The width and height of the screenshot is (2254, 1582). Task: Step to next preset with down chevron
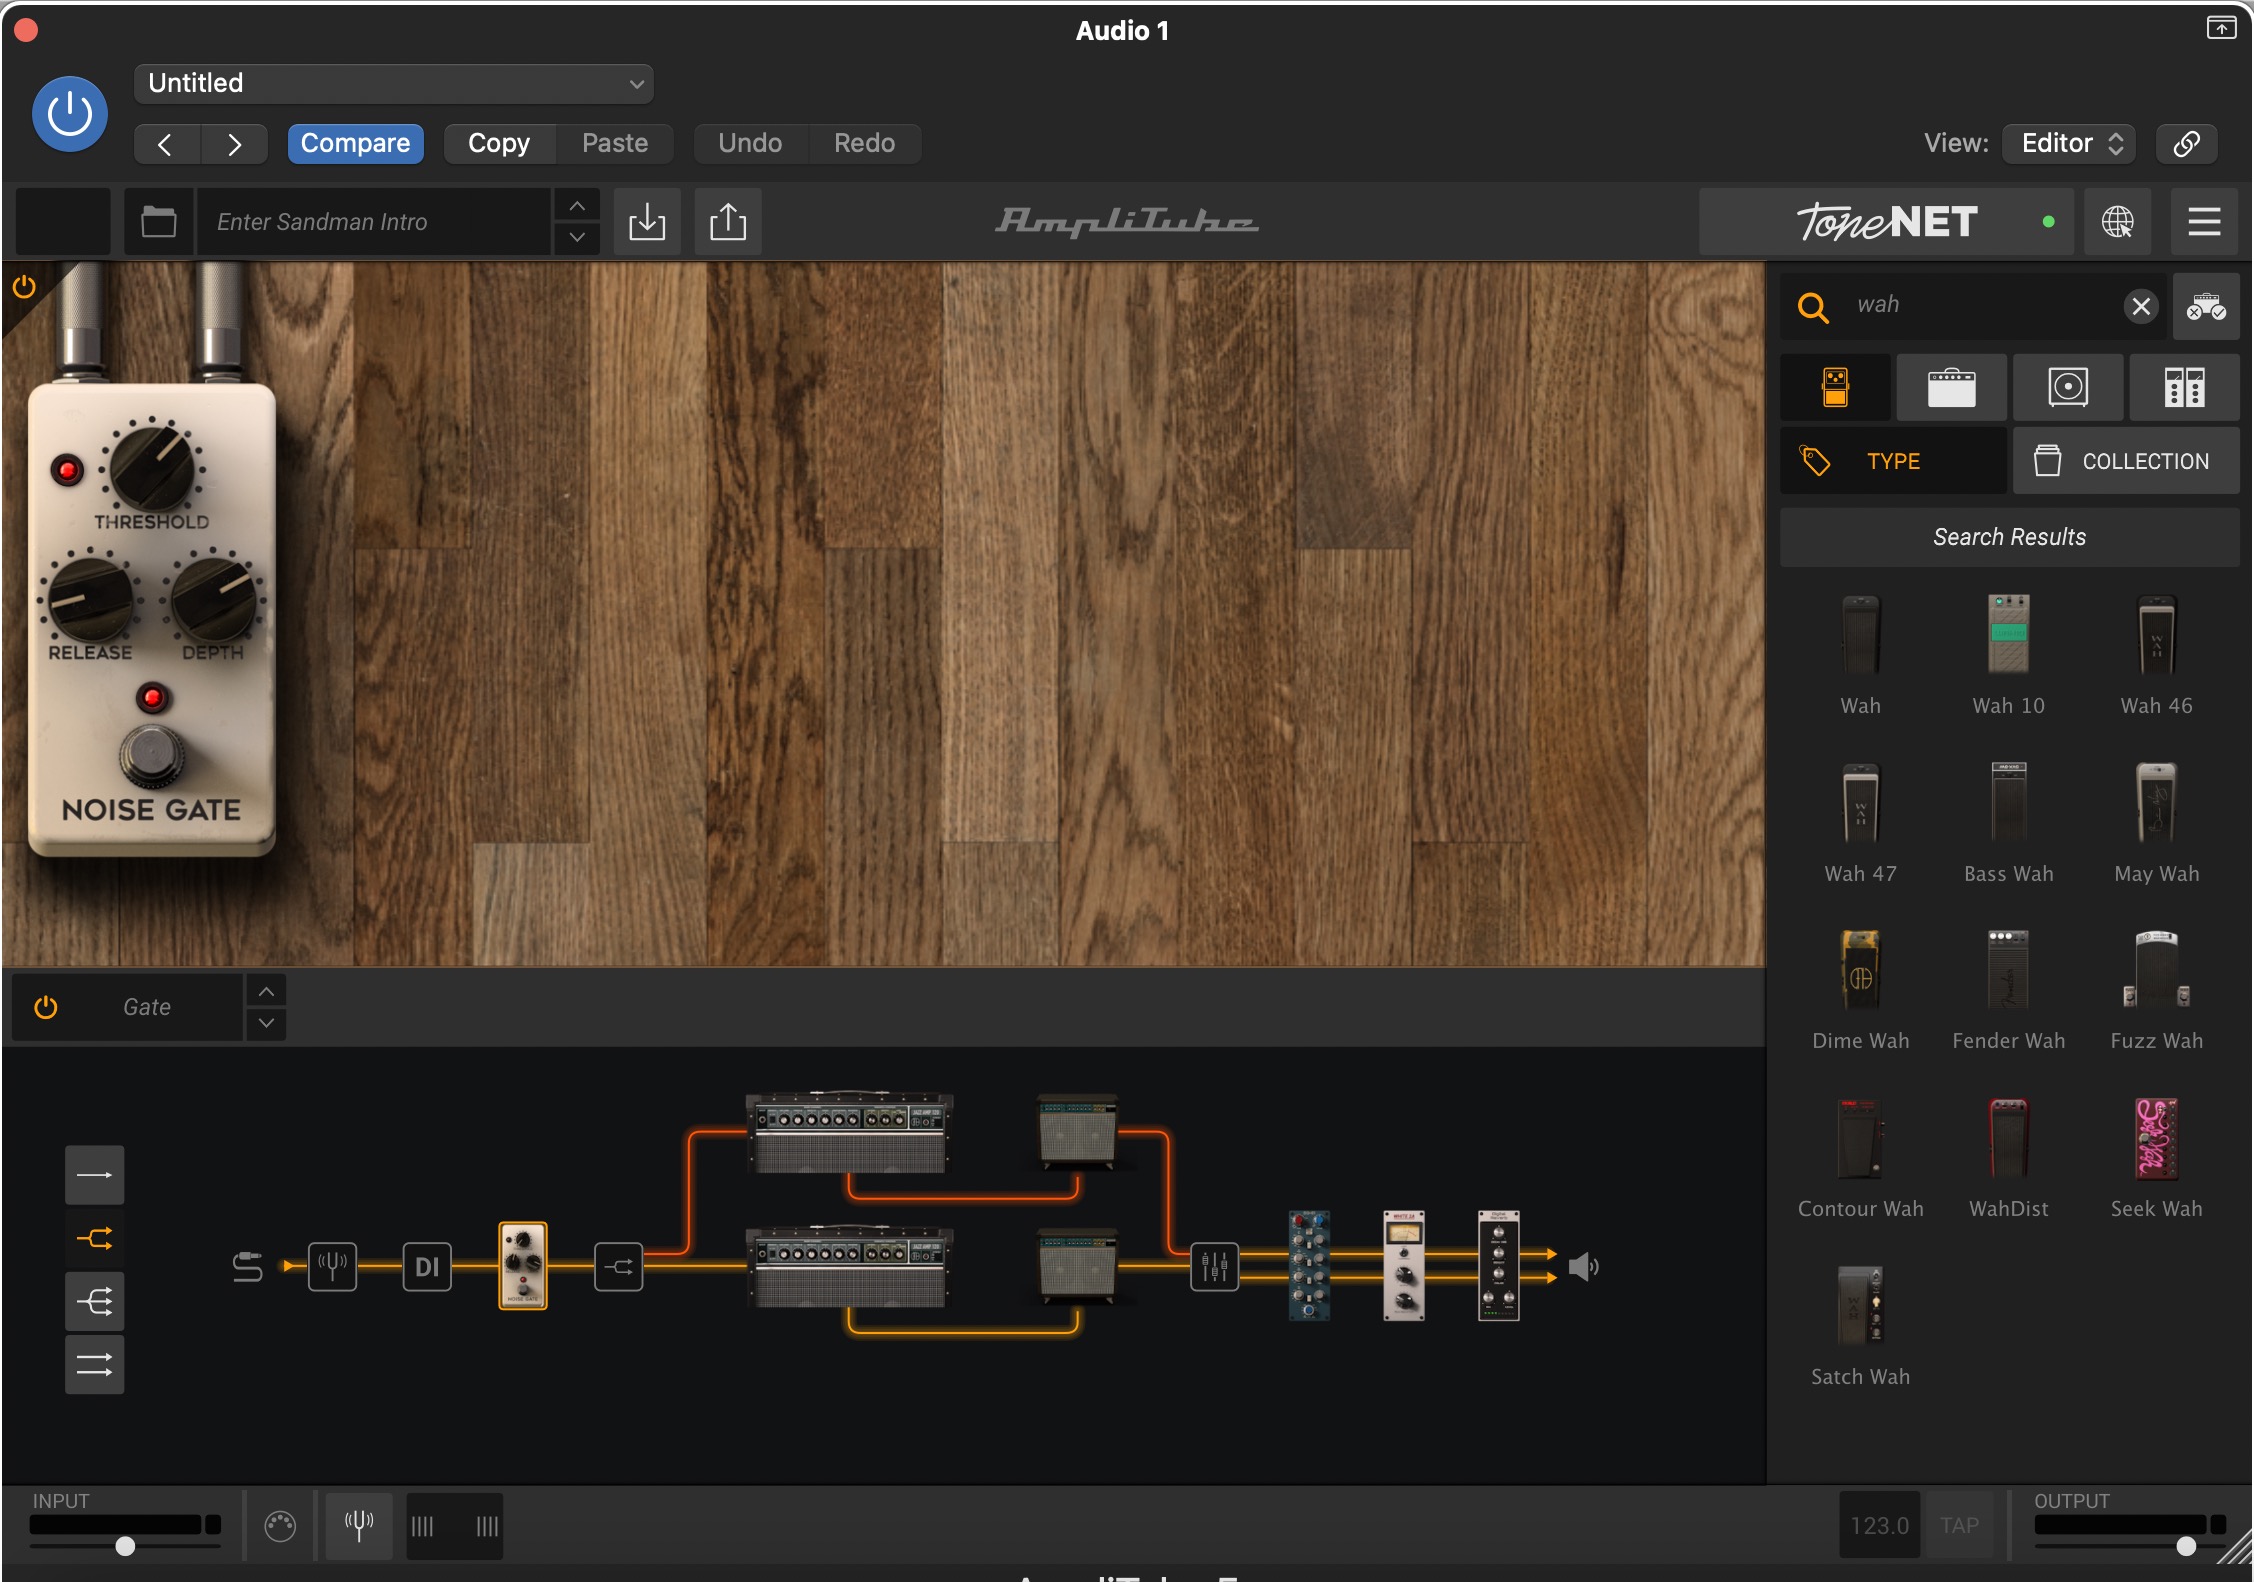tap(577, 237)
